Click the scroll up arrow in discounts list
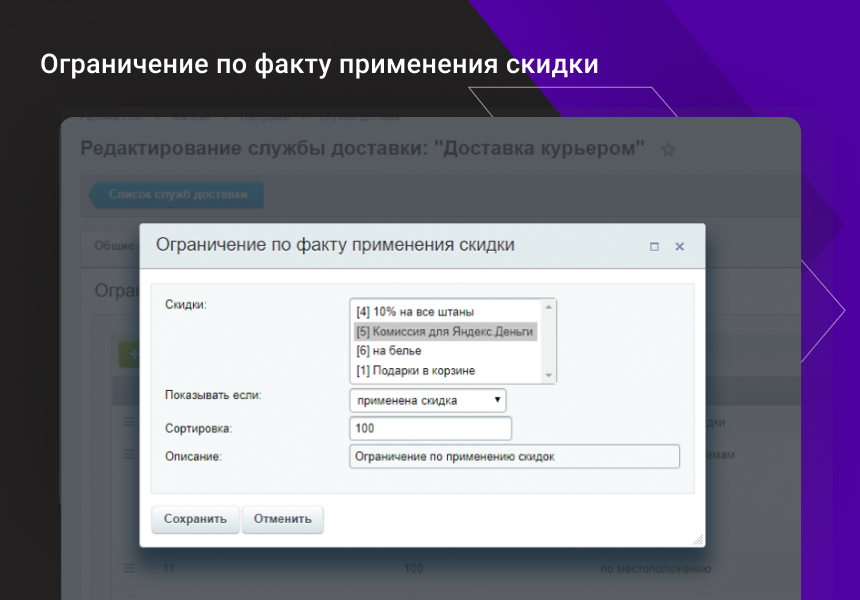The height and width of the screenshot is (600, 860). coord(548,307)
